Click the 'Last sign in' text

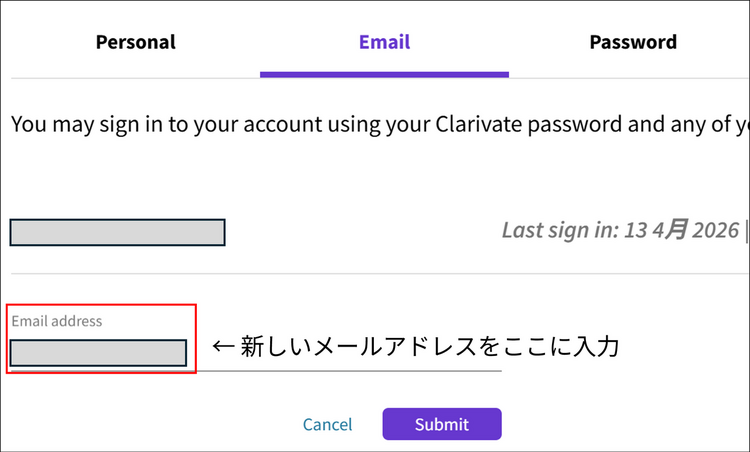[560, 230]
